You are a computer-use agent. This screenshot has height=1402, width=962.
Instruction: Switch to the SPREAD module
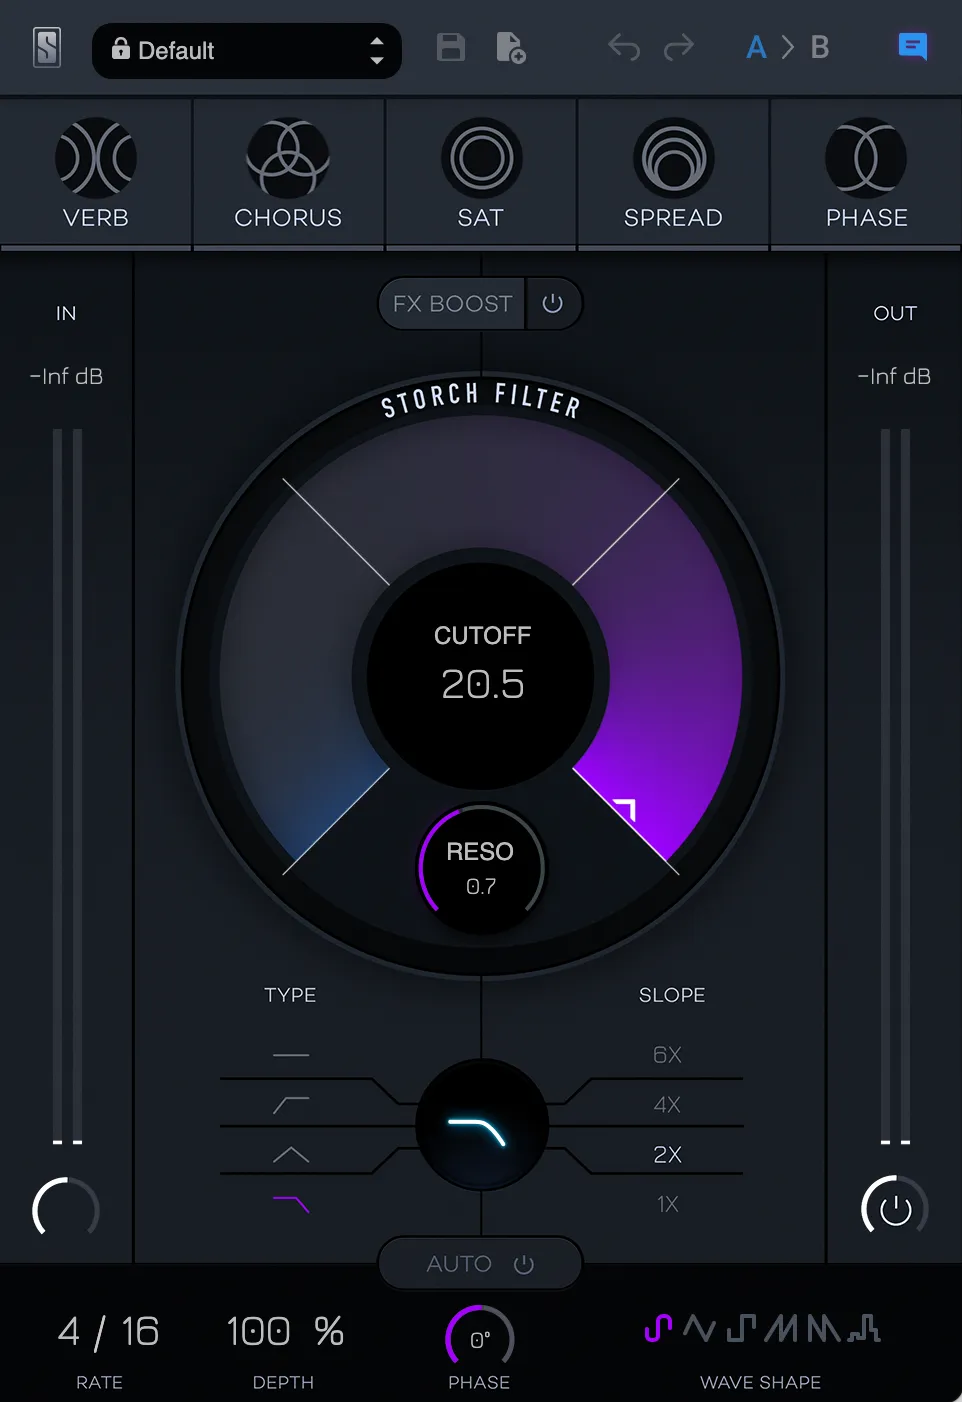[672, 172]
